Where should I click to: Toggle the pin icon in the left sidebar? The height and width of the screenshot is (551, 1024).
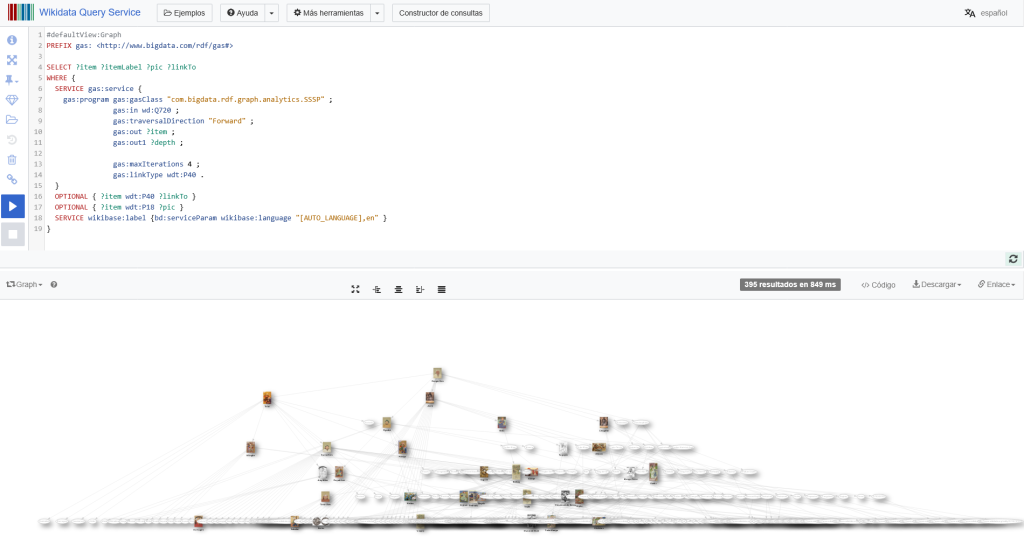coord(12,80)
